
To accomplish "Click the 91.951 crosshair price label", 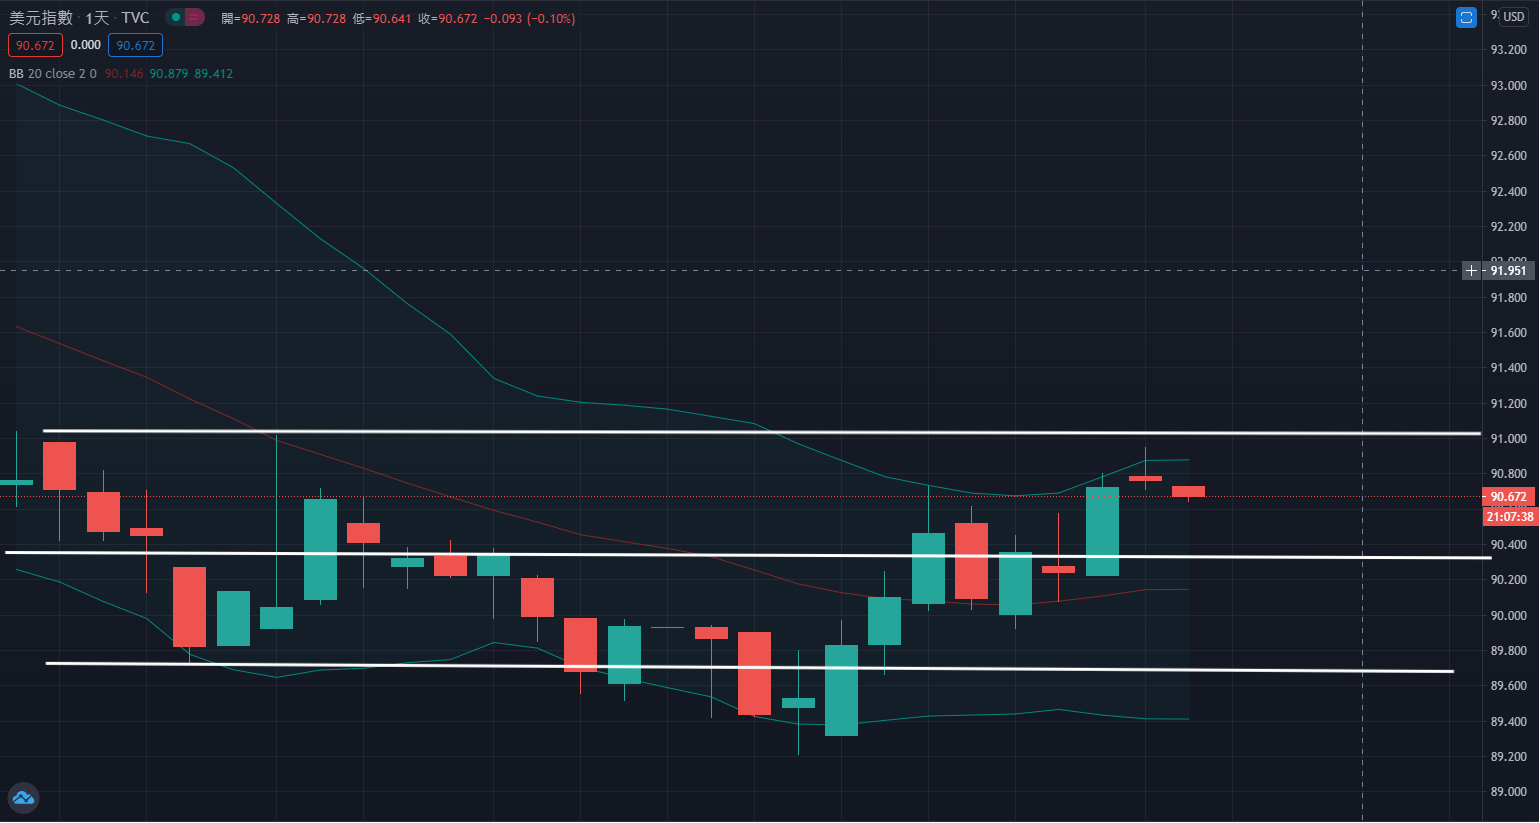I will [x=1508, y=271].
